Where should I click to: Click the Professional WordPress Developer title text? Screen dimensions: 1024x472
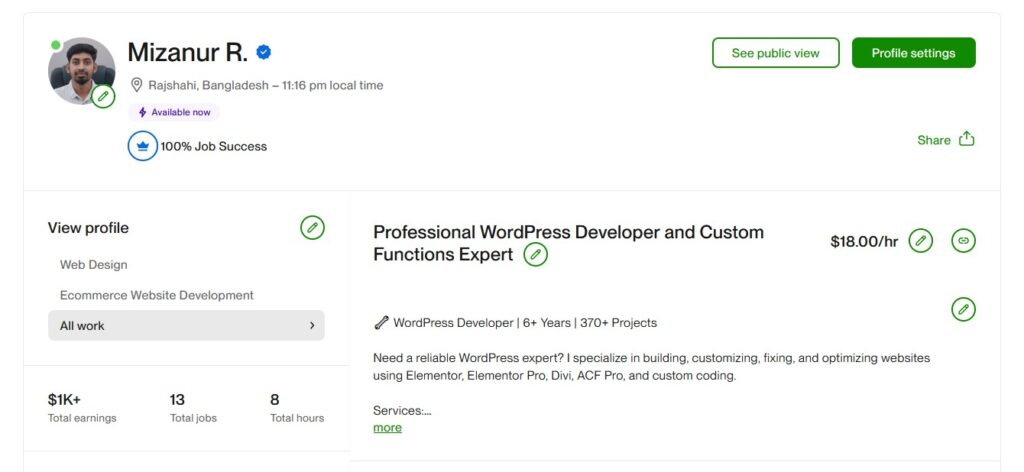568,243
